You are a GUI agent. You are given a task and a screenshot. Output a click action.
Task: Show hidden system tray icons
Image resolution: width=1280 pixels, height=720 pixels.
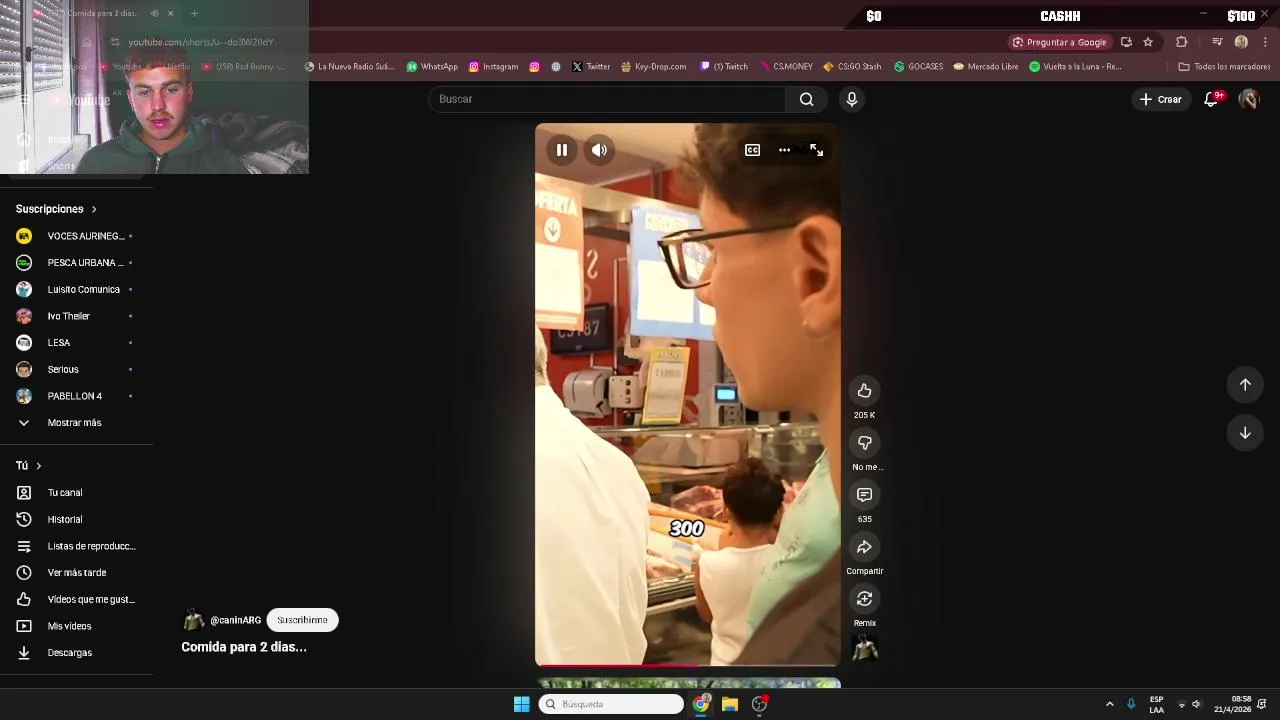point(1109,704)
